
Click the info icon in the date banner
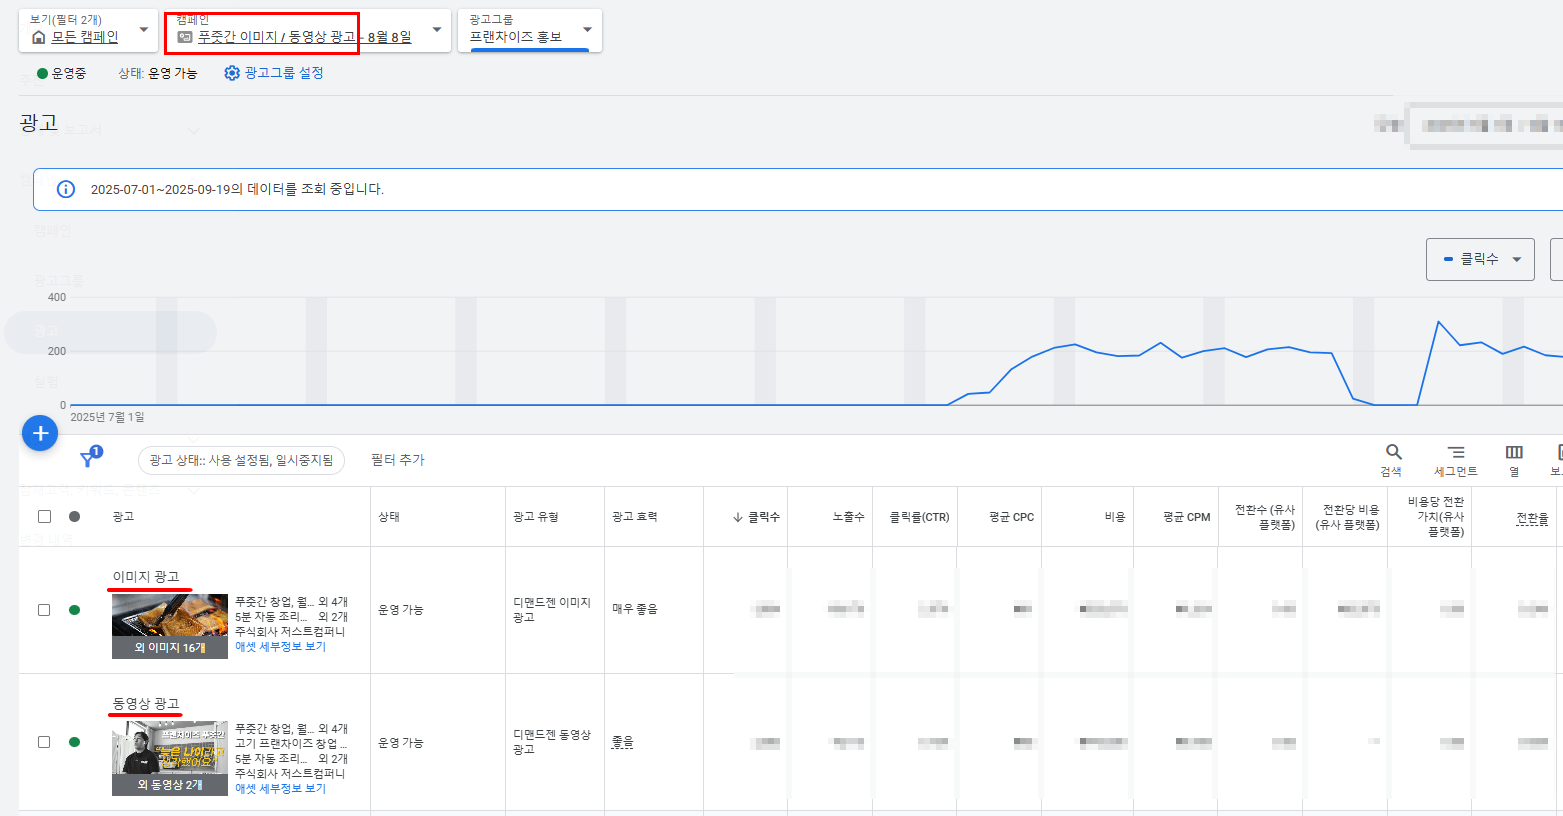66,189
